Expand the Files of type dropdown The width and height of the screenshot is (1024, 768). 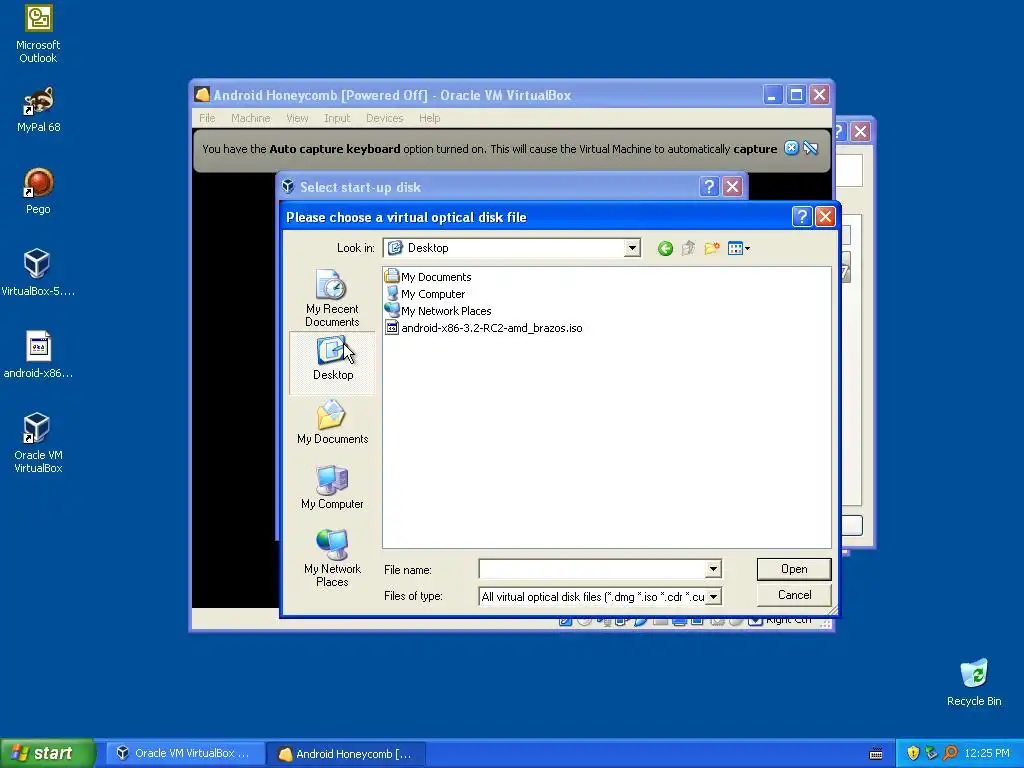[x=713, y=596]
